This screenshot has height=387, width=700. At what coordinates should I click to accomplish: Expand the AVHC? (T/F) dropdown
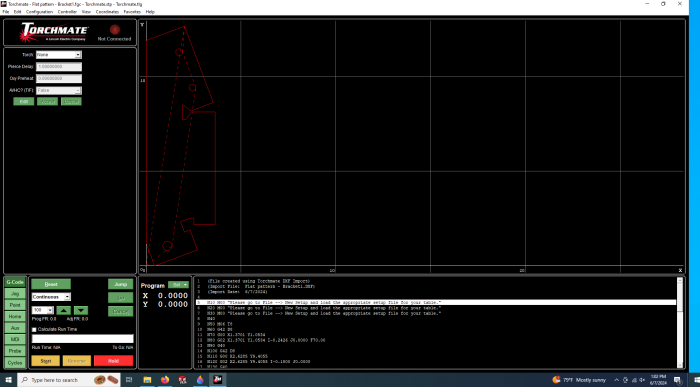click(x=78, y=90)
